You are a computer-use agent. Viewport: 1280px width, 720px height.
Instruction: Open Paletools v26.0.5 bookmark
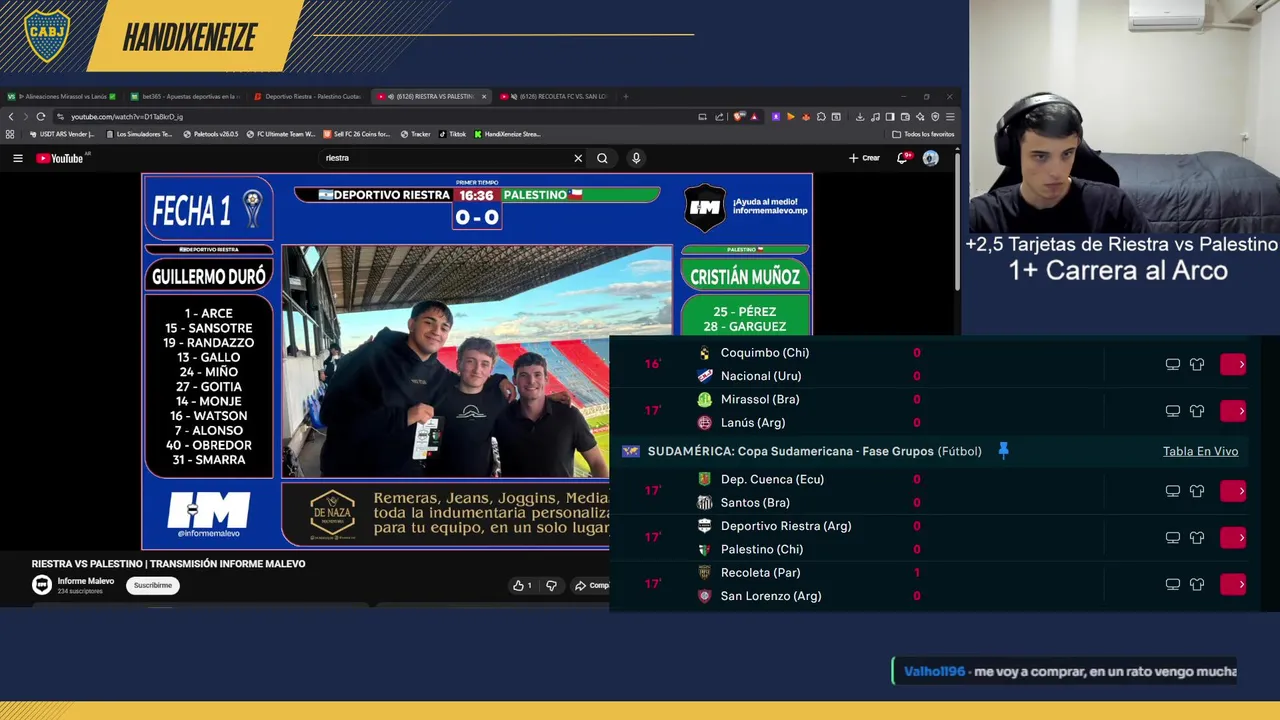[210, 134]
